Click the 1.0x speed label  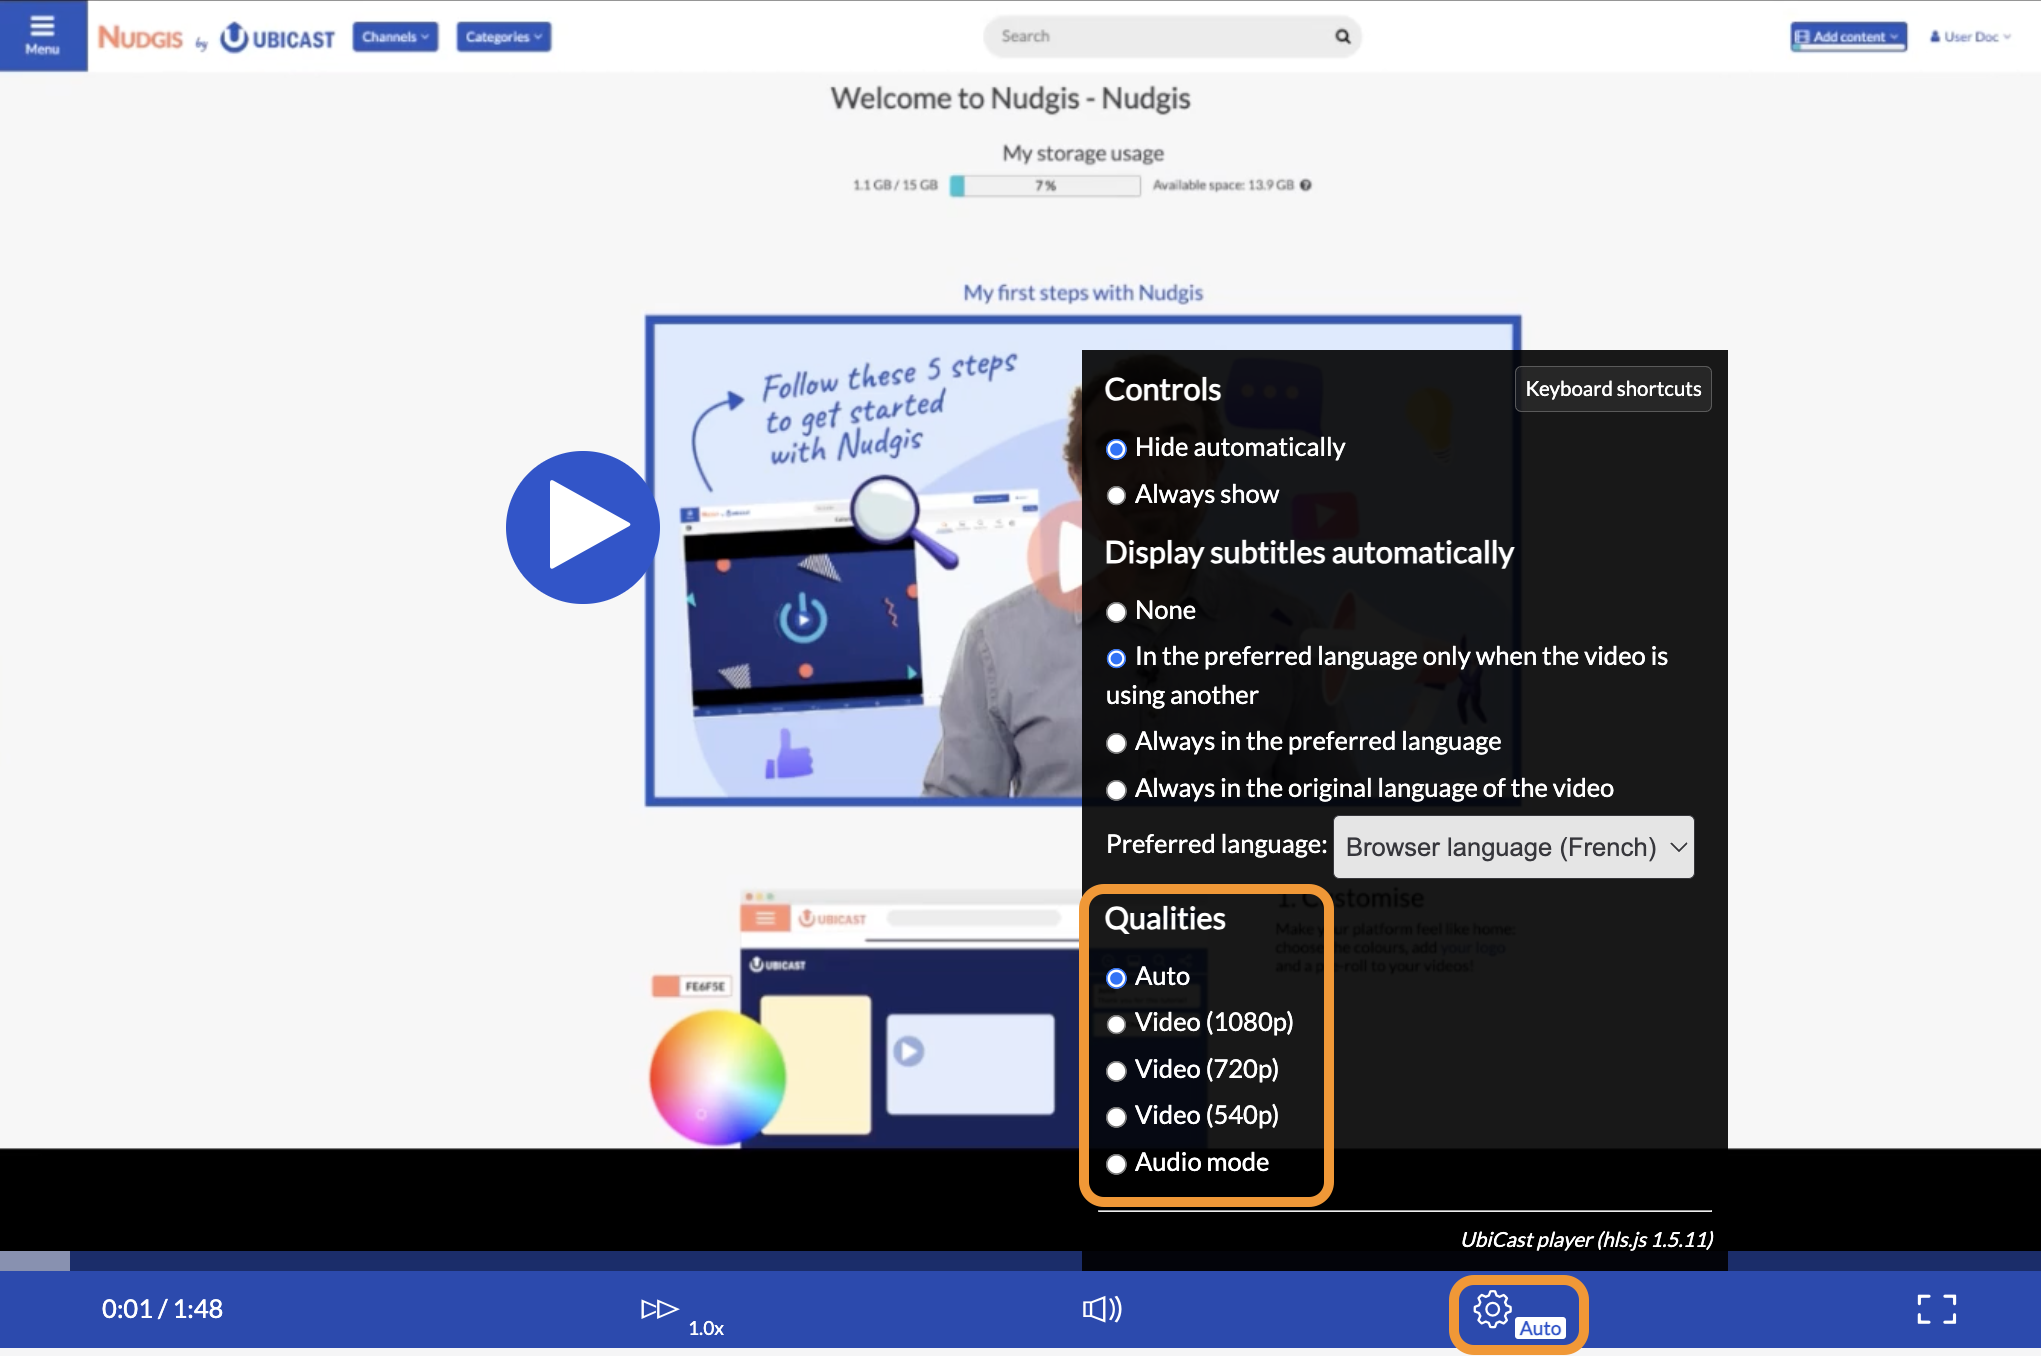[x=706, y=1328]
